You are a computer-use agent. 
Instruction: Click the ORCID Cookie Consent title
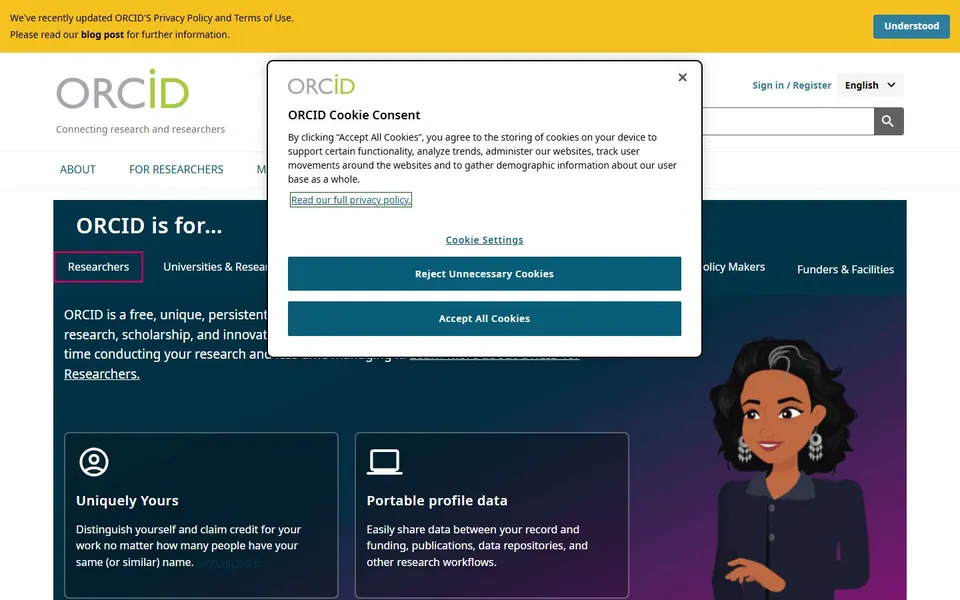[354, 115]
